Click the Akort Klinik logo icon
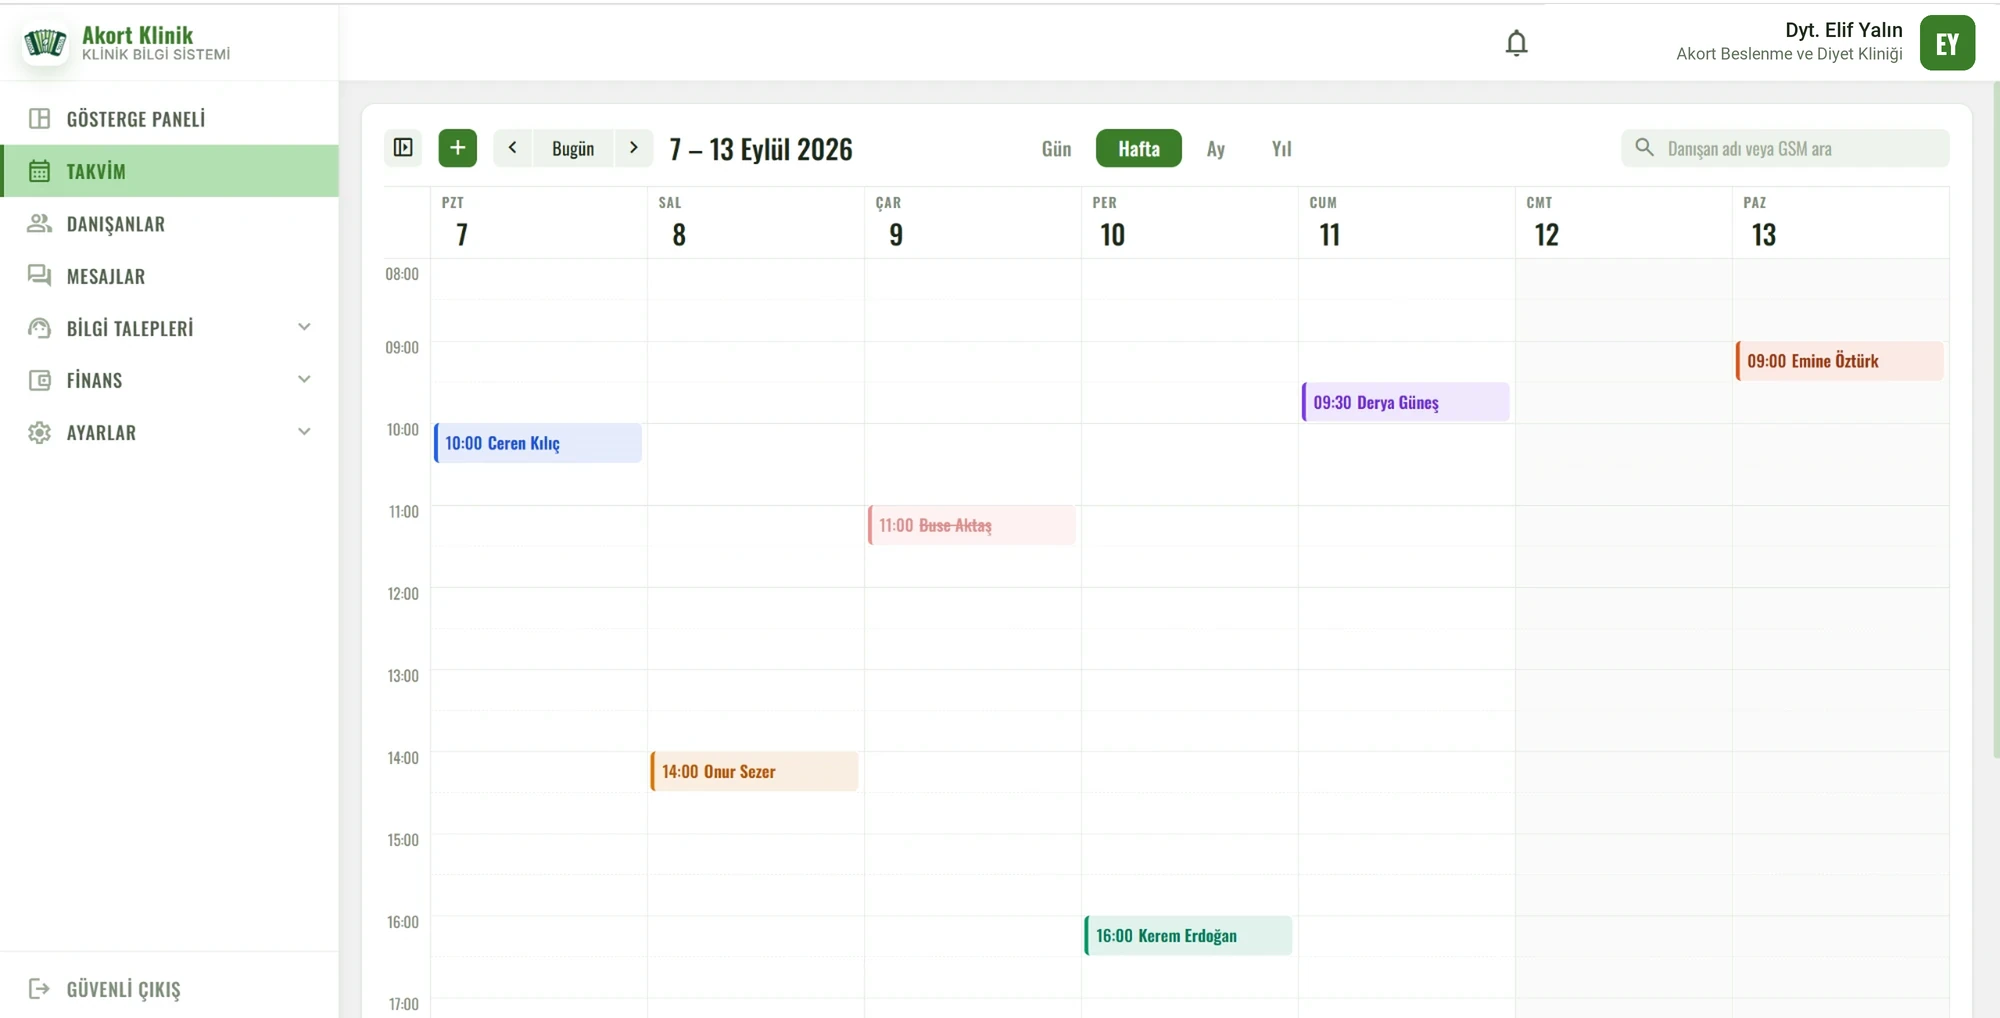This screenshot has width=2000, height=1018. pyautogui.click(x=45, y=43)
